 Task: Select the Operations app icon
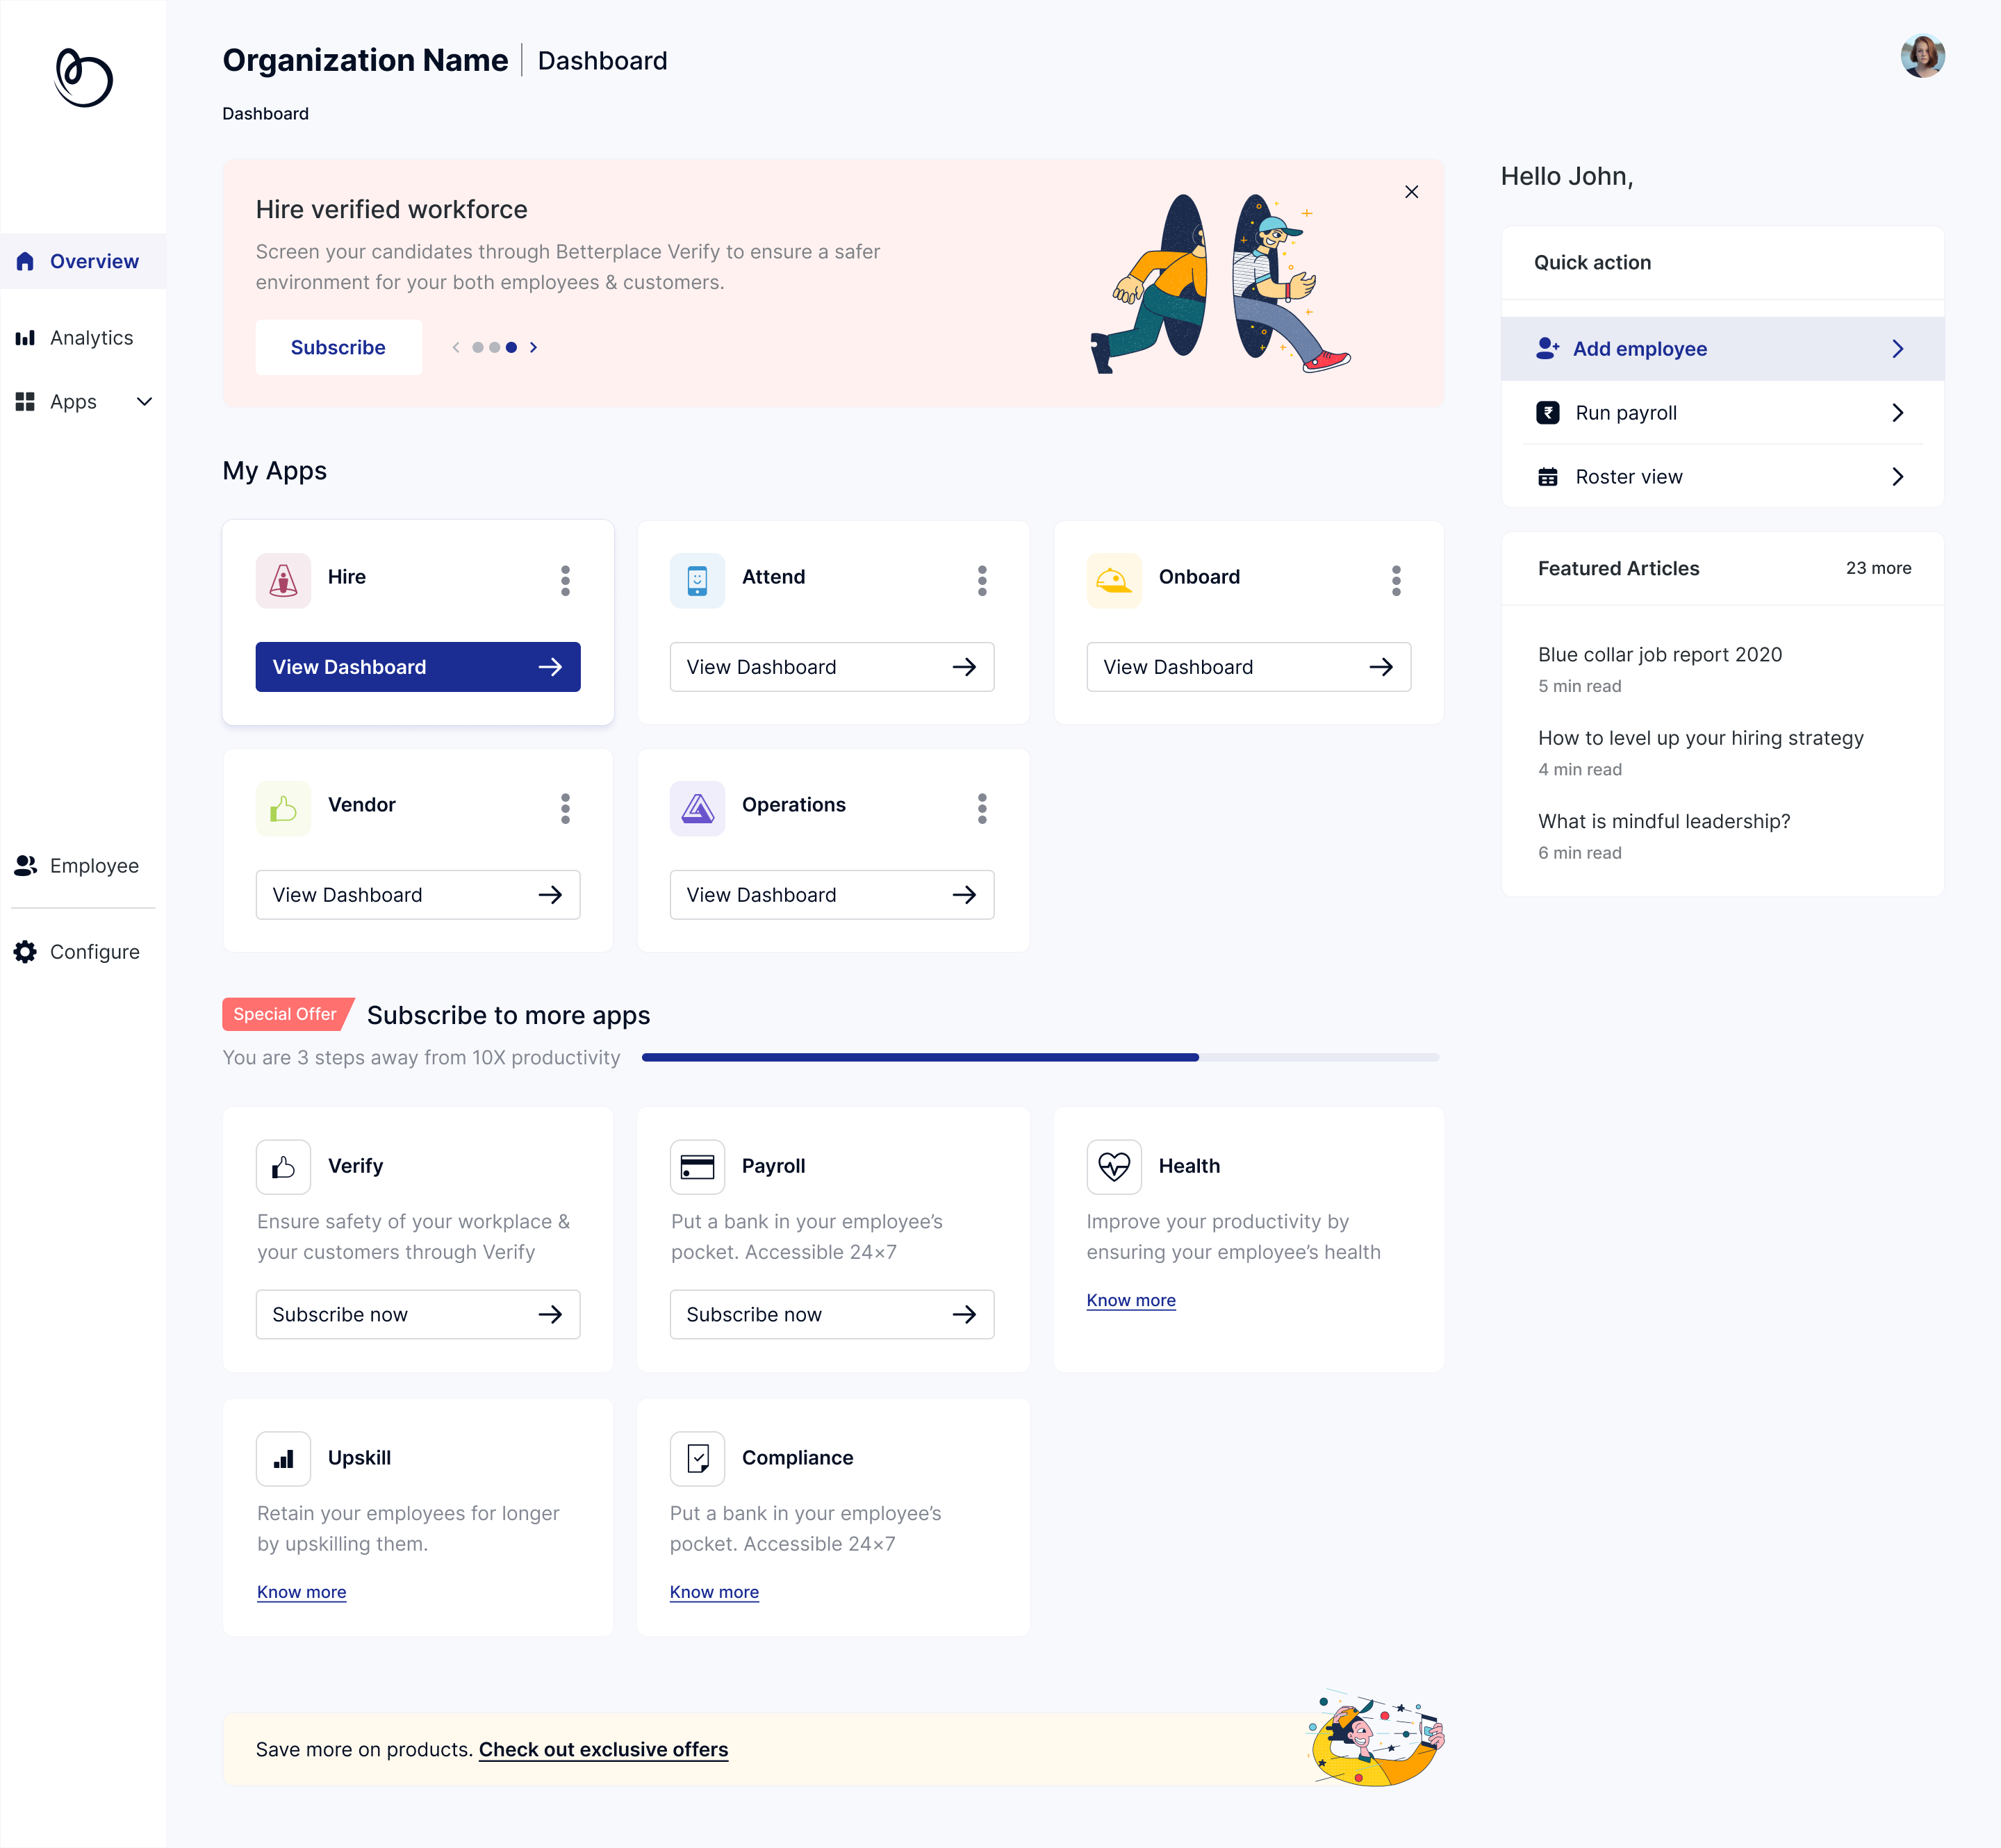pos(697,807)
